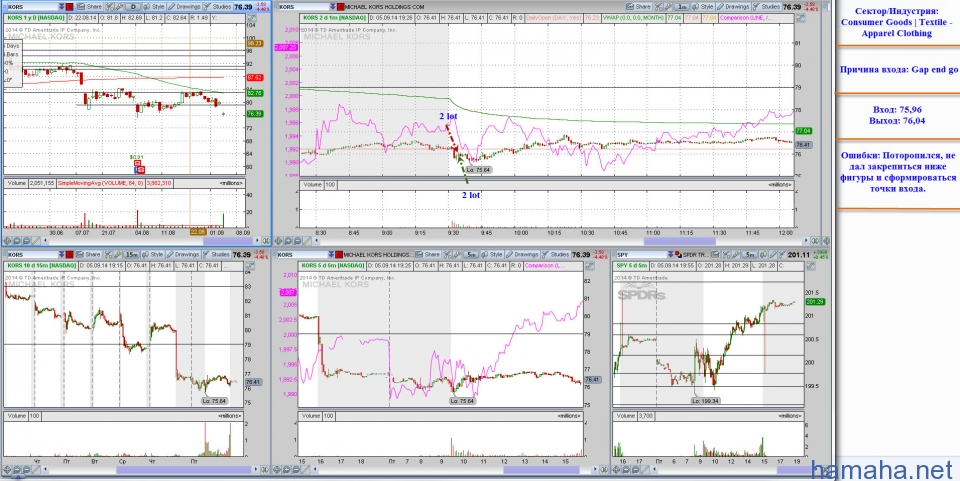
Task: Click red link color square in 1m chart
Action: (340, 7)
